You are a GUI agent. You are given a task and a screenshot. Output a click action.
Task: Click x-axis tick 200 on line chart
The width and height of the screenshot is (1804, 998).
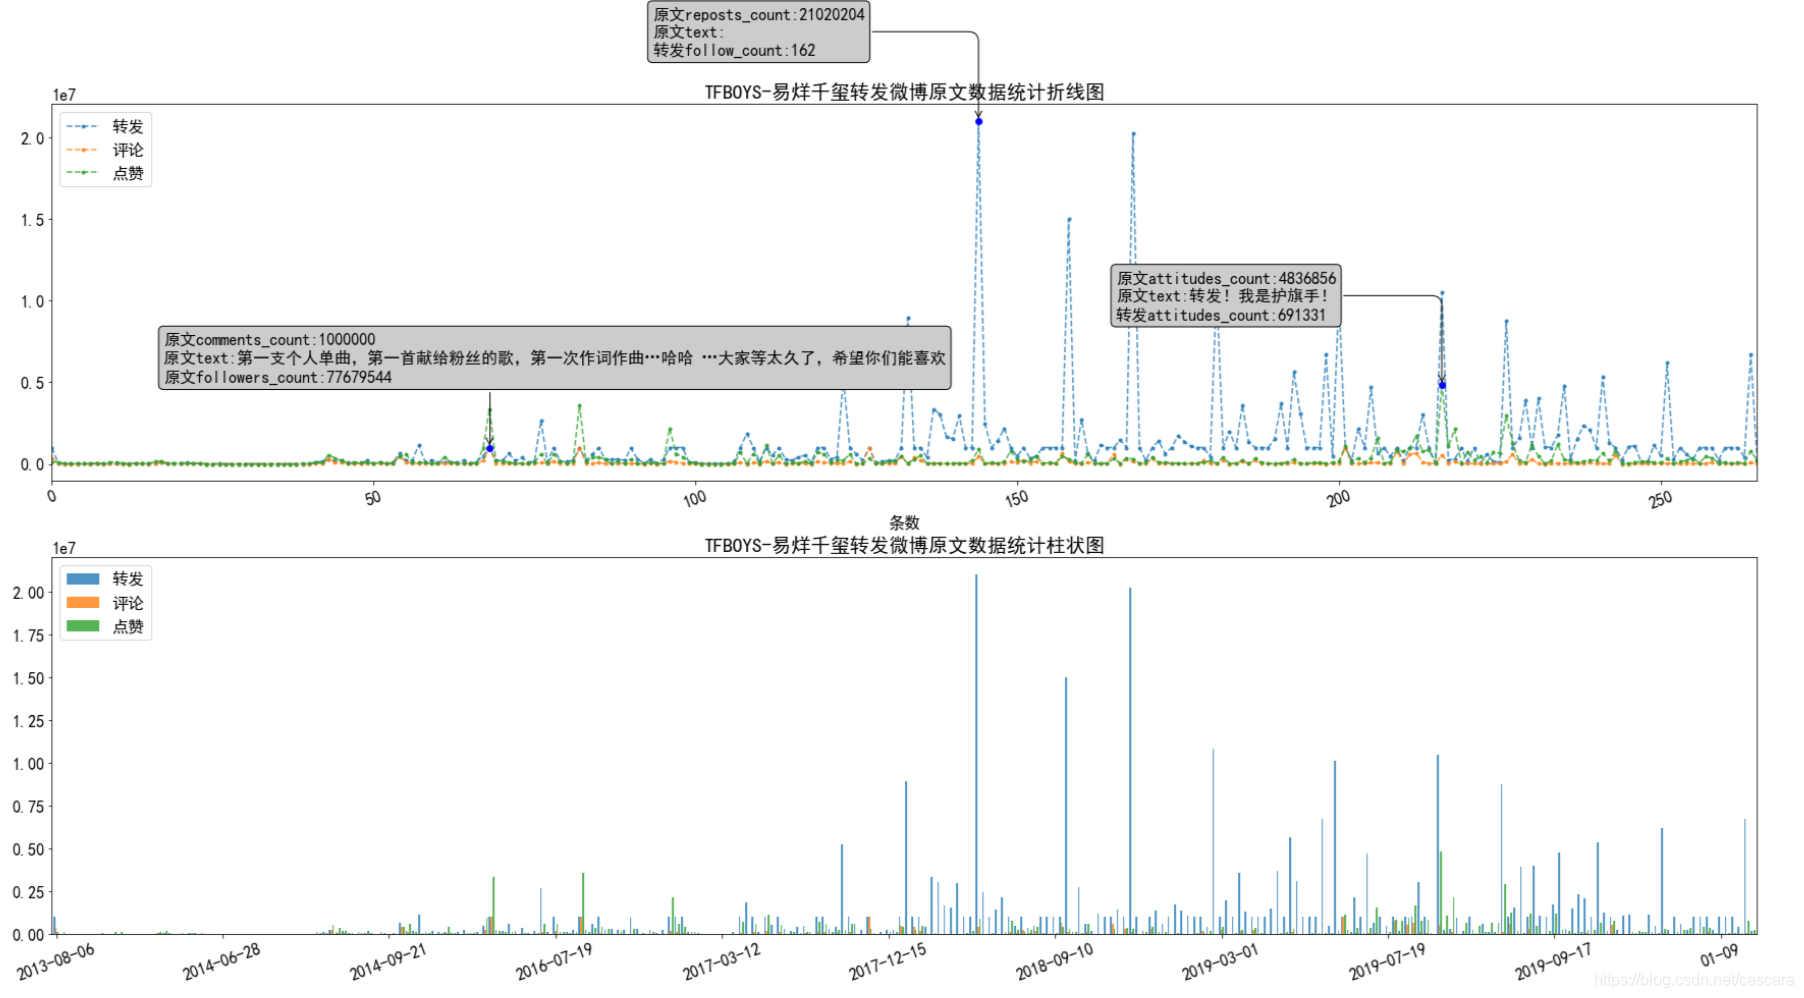1339,497
